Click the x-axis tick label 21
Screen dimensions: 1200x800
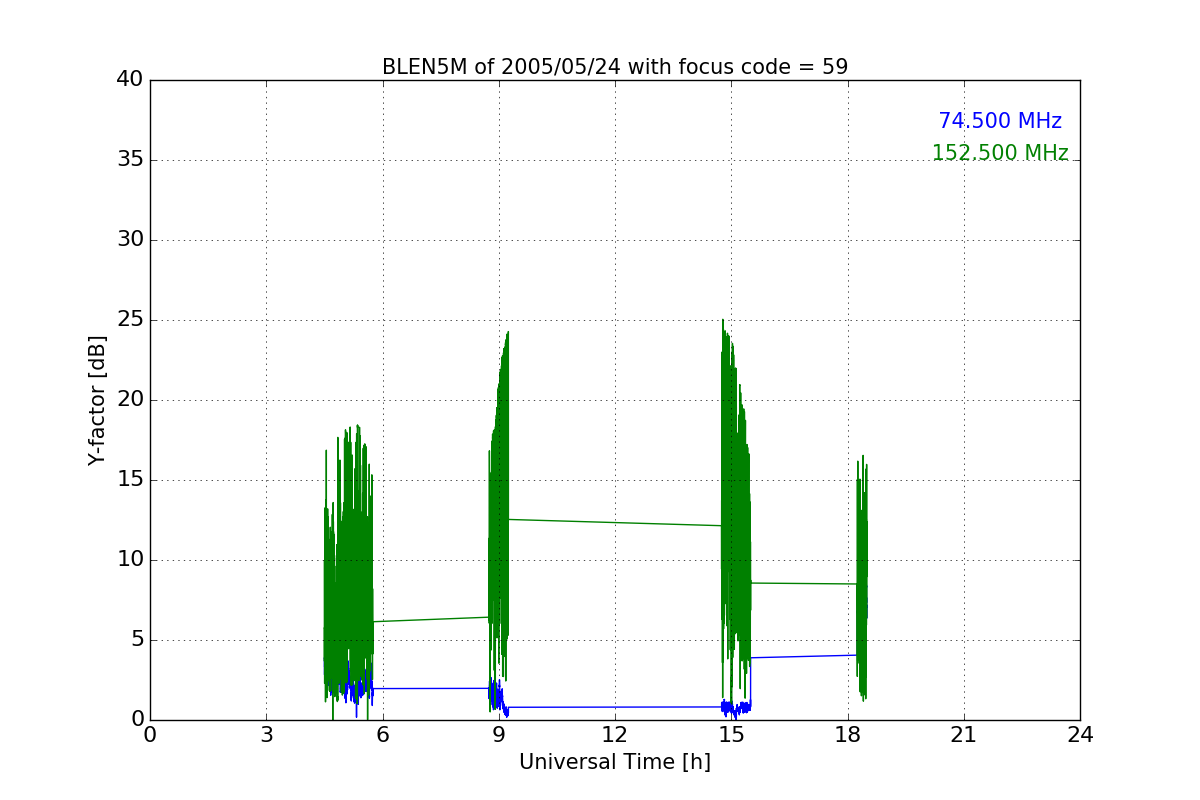click(x=964, y=735)
